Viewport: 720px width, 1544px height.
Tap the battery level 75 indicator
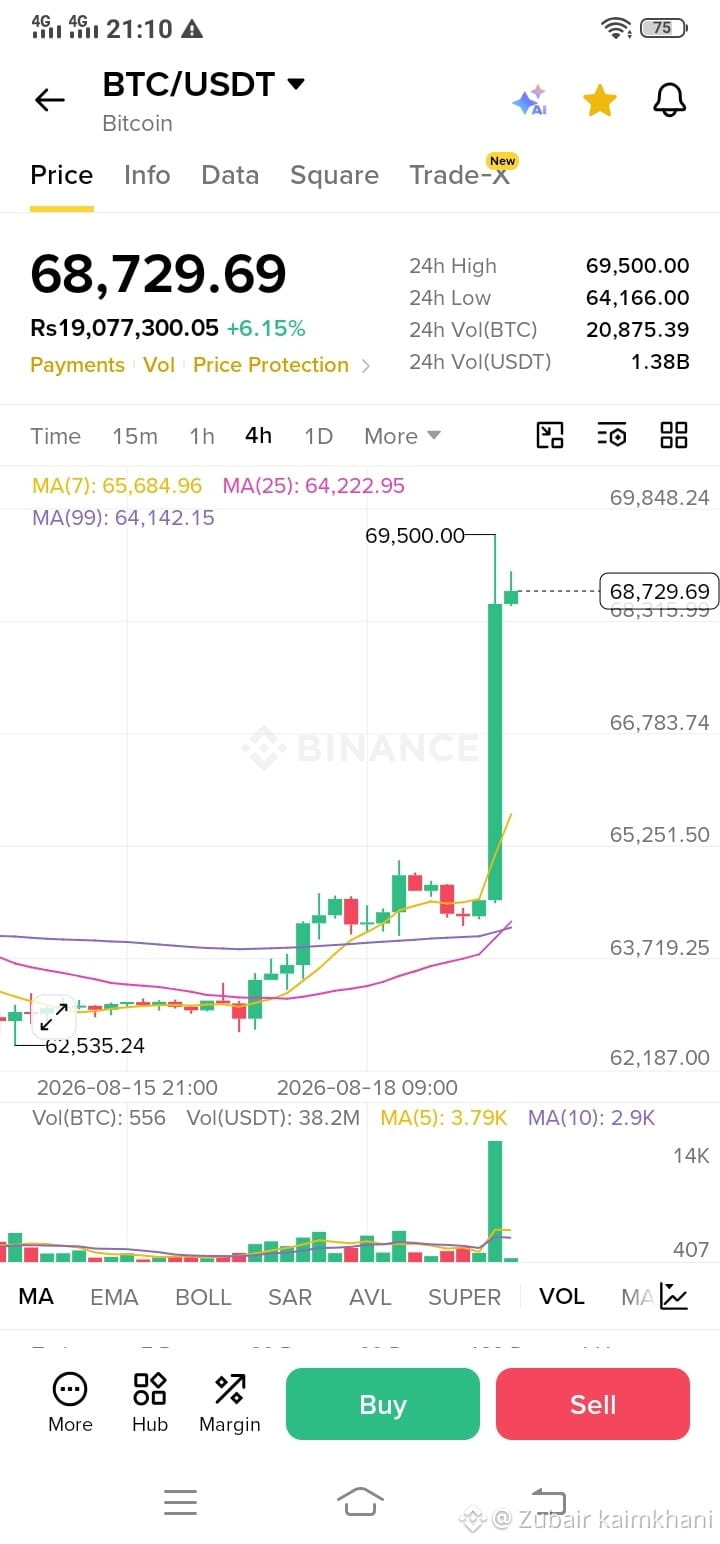[x=663, y=28]
